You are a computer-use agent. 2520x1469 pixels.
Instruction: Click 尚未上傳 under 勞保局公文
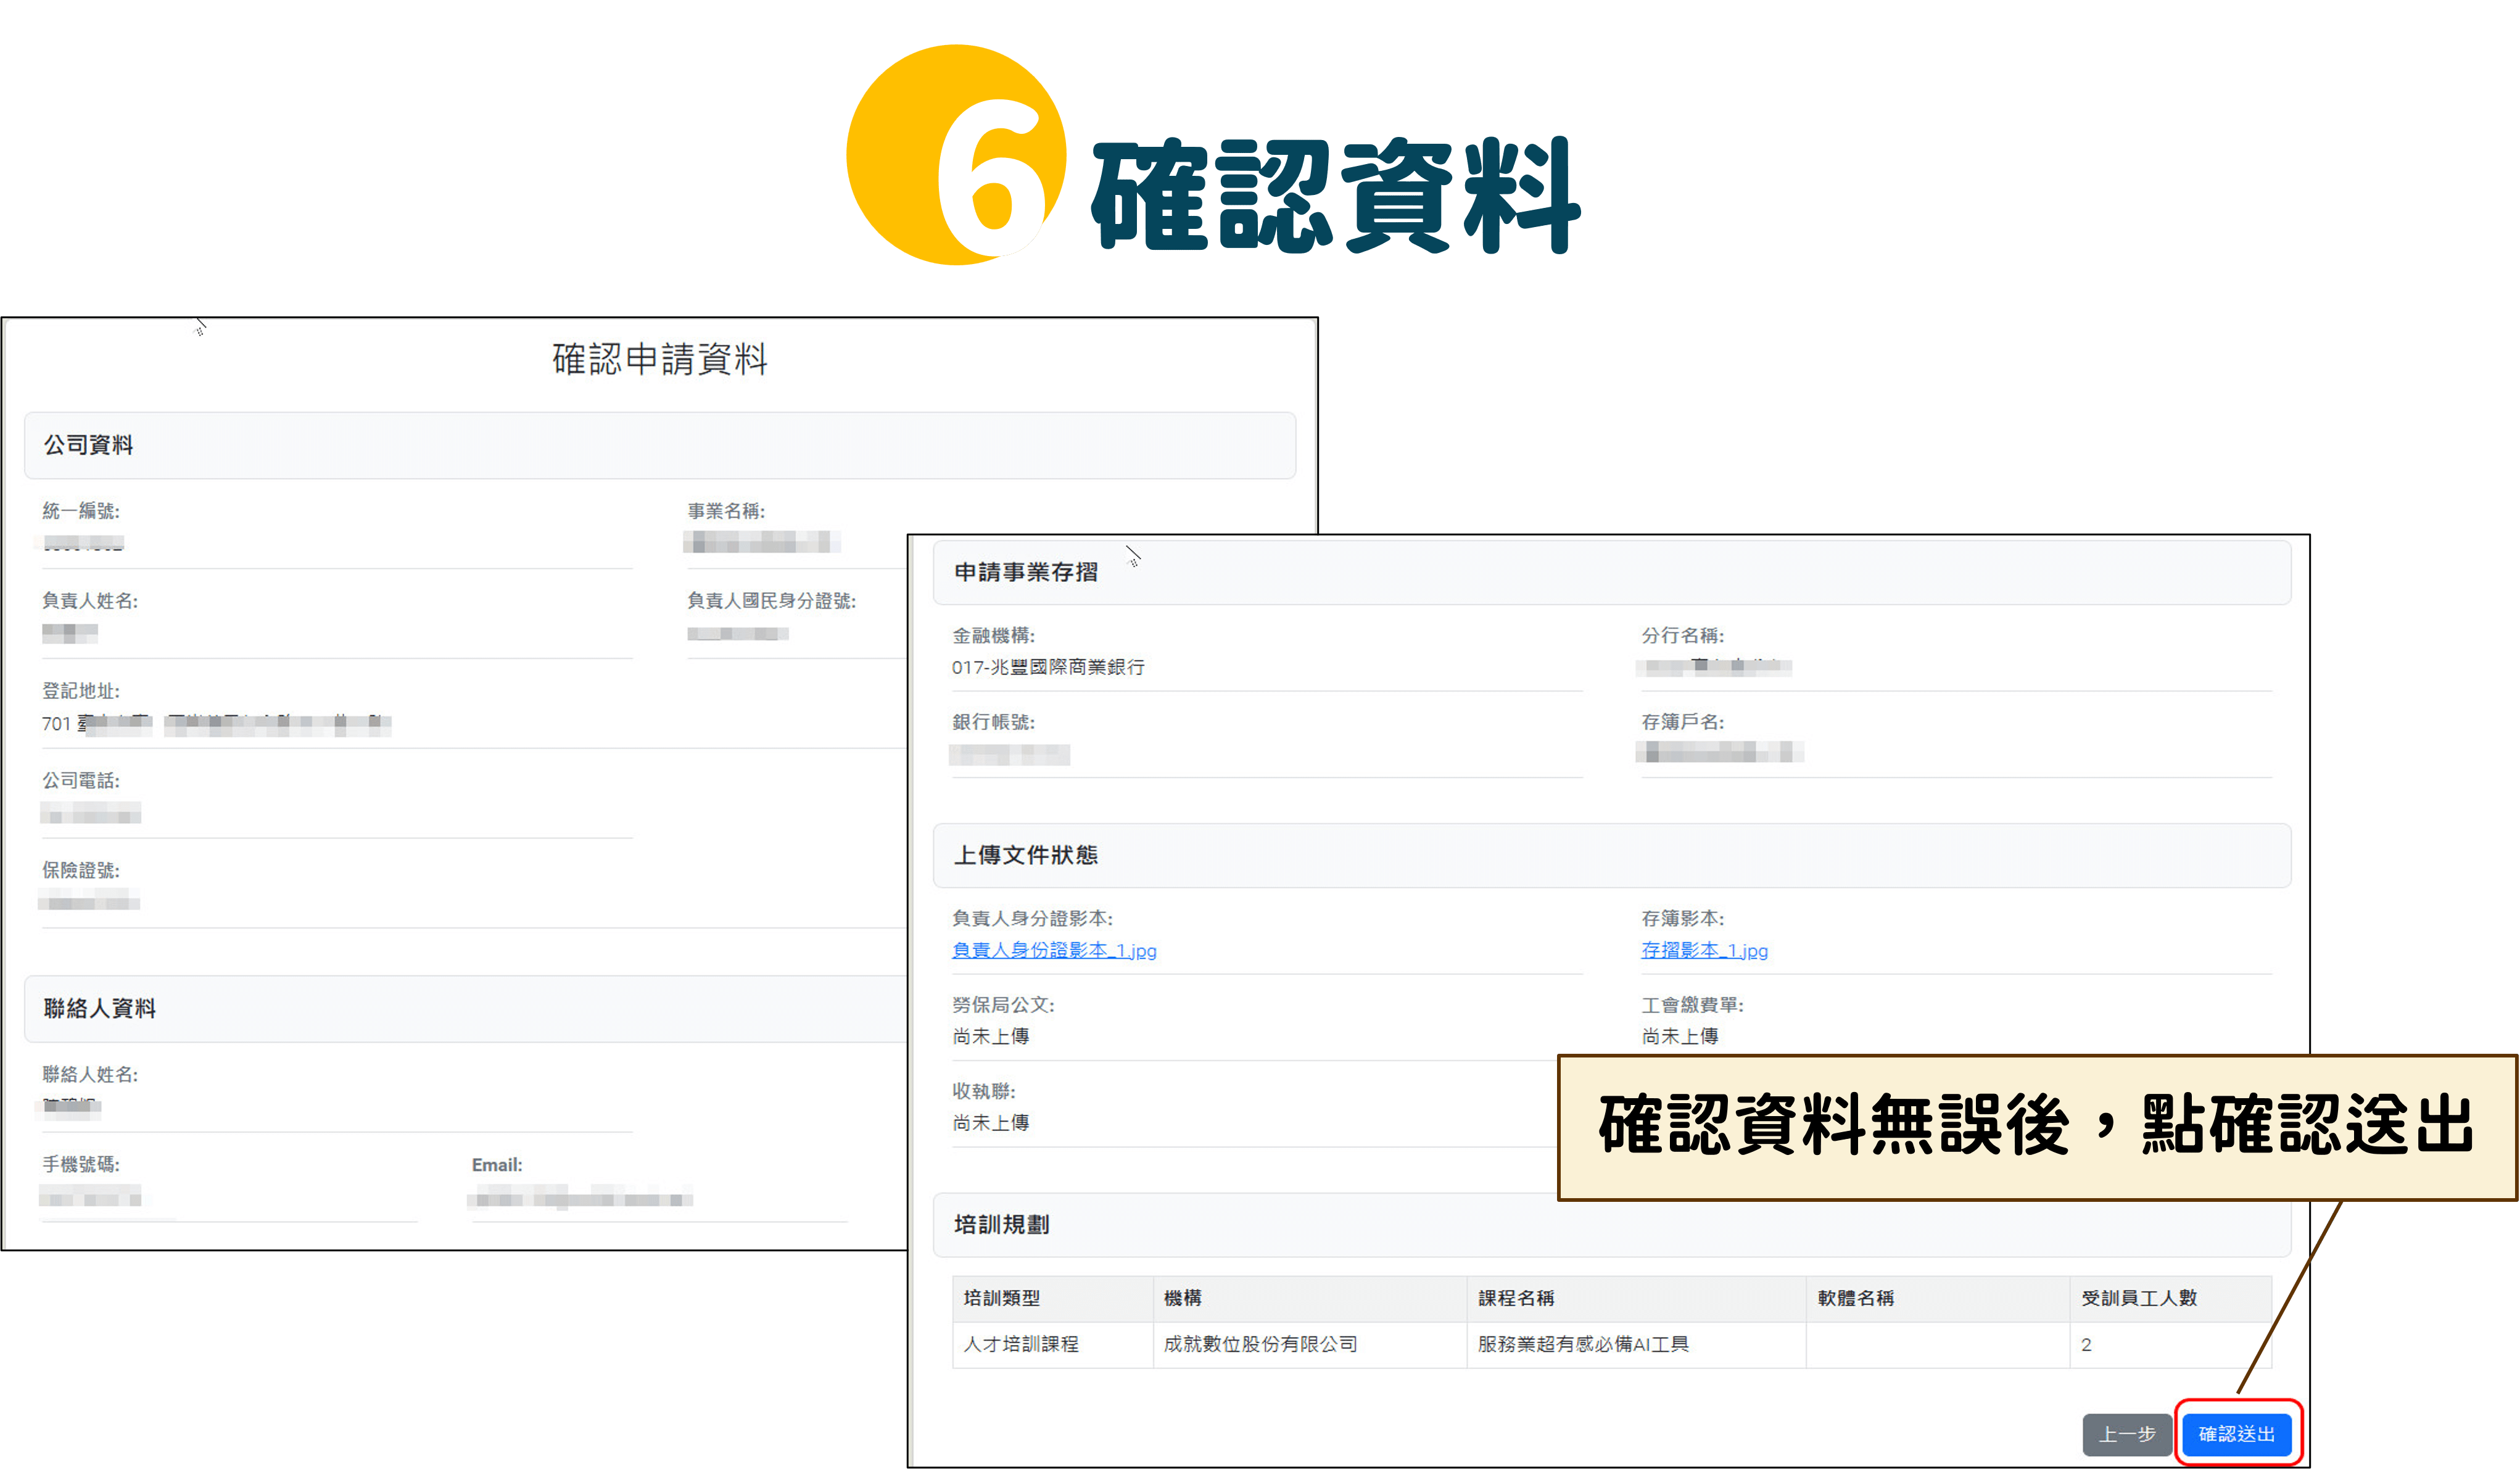coord(990,1036)
